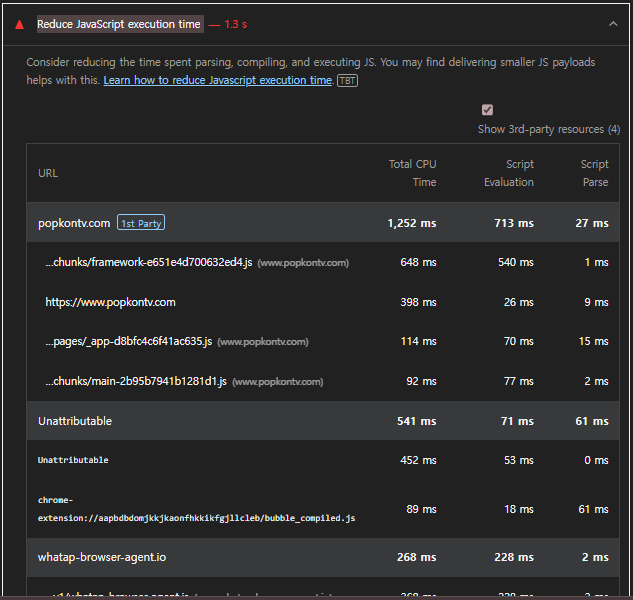Click the TBT metric badge
The height and width of the screenshot is (600, 633).
coord(347,81)
